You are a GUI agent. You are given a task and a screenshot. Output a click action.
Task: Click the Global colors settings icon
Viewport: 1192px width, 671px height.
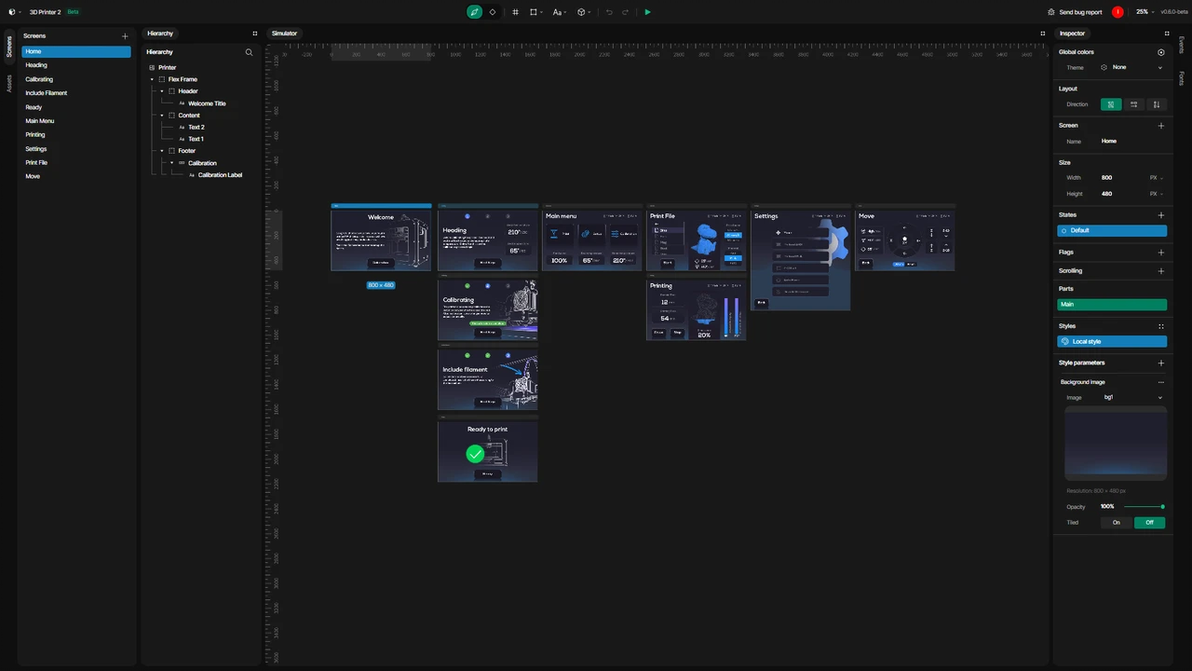pyautogui.click(x=1161, y=52)
